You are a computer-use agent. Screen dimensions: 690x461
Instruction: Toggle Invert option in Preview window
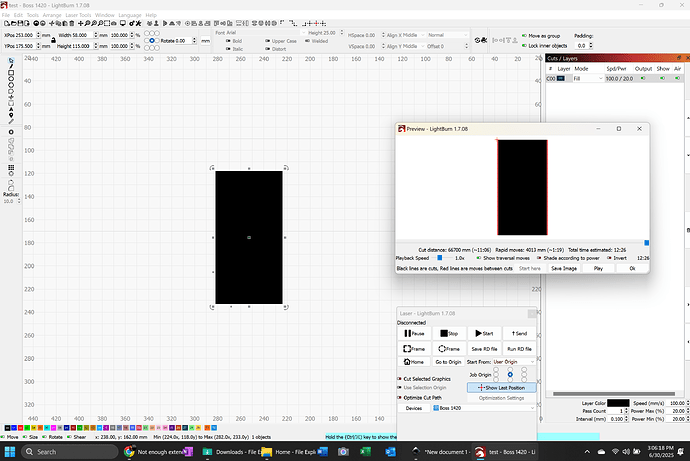click(x=609, y=258)
